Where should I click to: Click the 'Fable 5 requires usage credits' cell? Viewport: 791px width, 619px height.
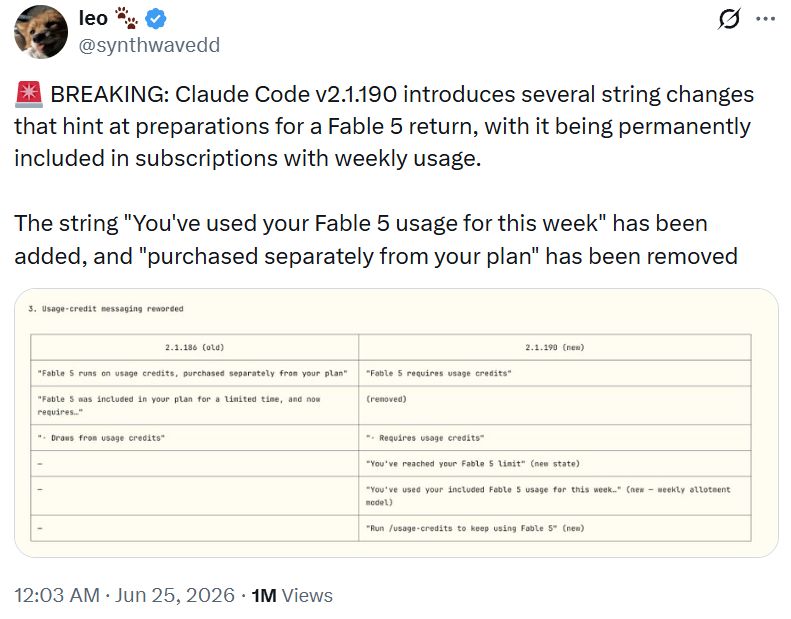(555, 373)
